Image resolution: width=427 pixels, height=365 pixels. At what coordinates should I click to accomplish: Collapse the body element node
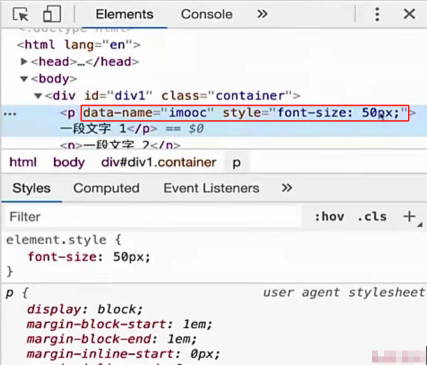tap(24, 79)
